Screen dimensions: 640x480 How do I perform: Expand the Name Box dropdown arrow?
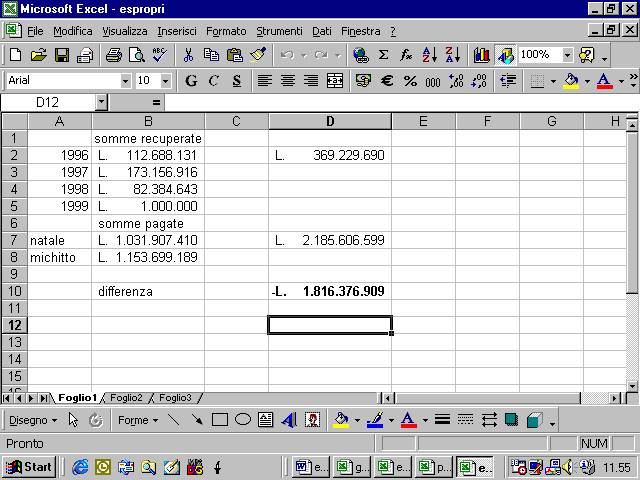tap(101, 102)
